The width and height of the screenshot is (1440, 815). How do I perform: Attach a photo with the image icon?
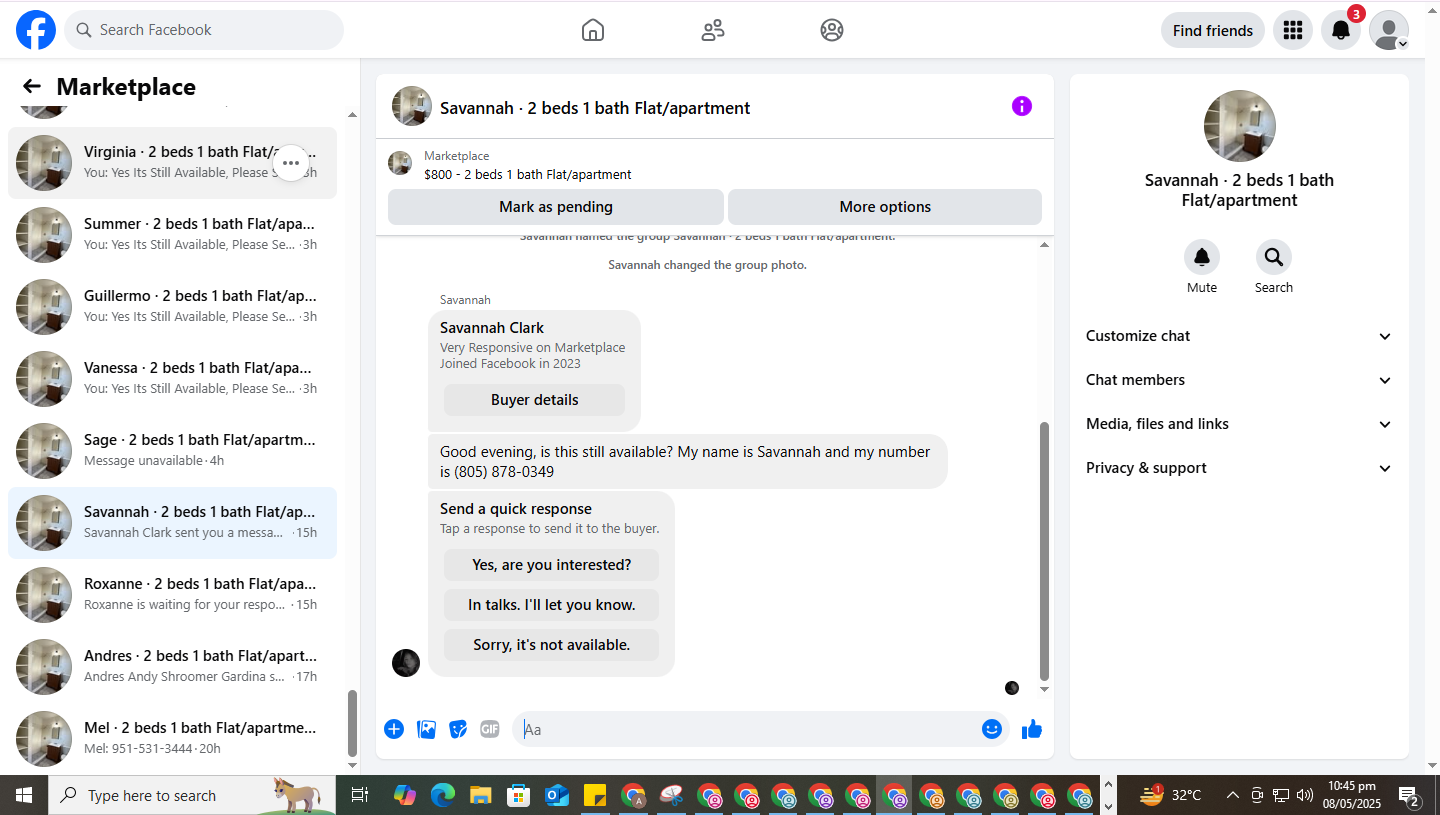tap(427, 729)
